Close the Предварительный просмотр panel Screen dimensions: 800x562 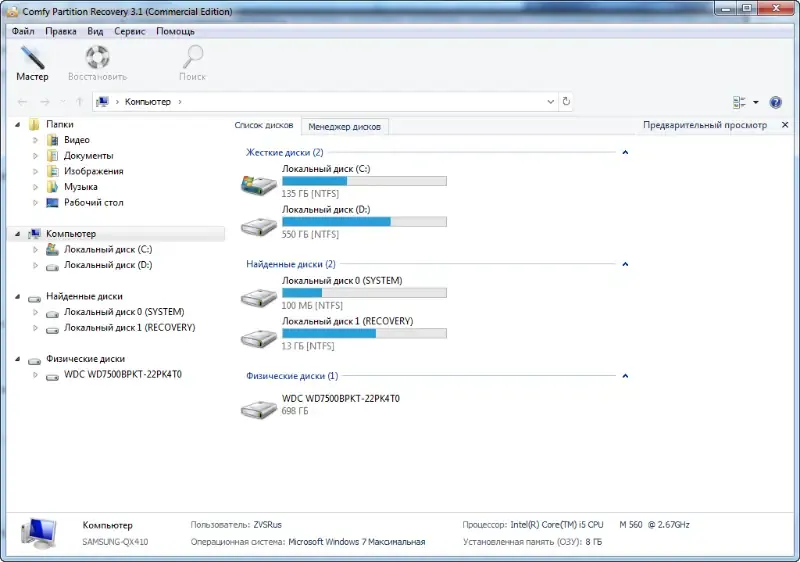click(x=785, y=124)
